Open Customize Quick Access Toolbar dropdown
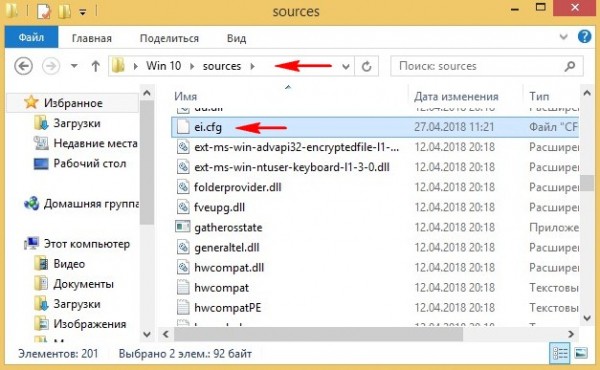Image resolution: width=600 pixels, height=370 pixels. (x=82, y=13)
